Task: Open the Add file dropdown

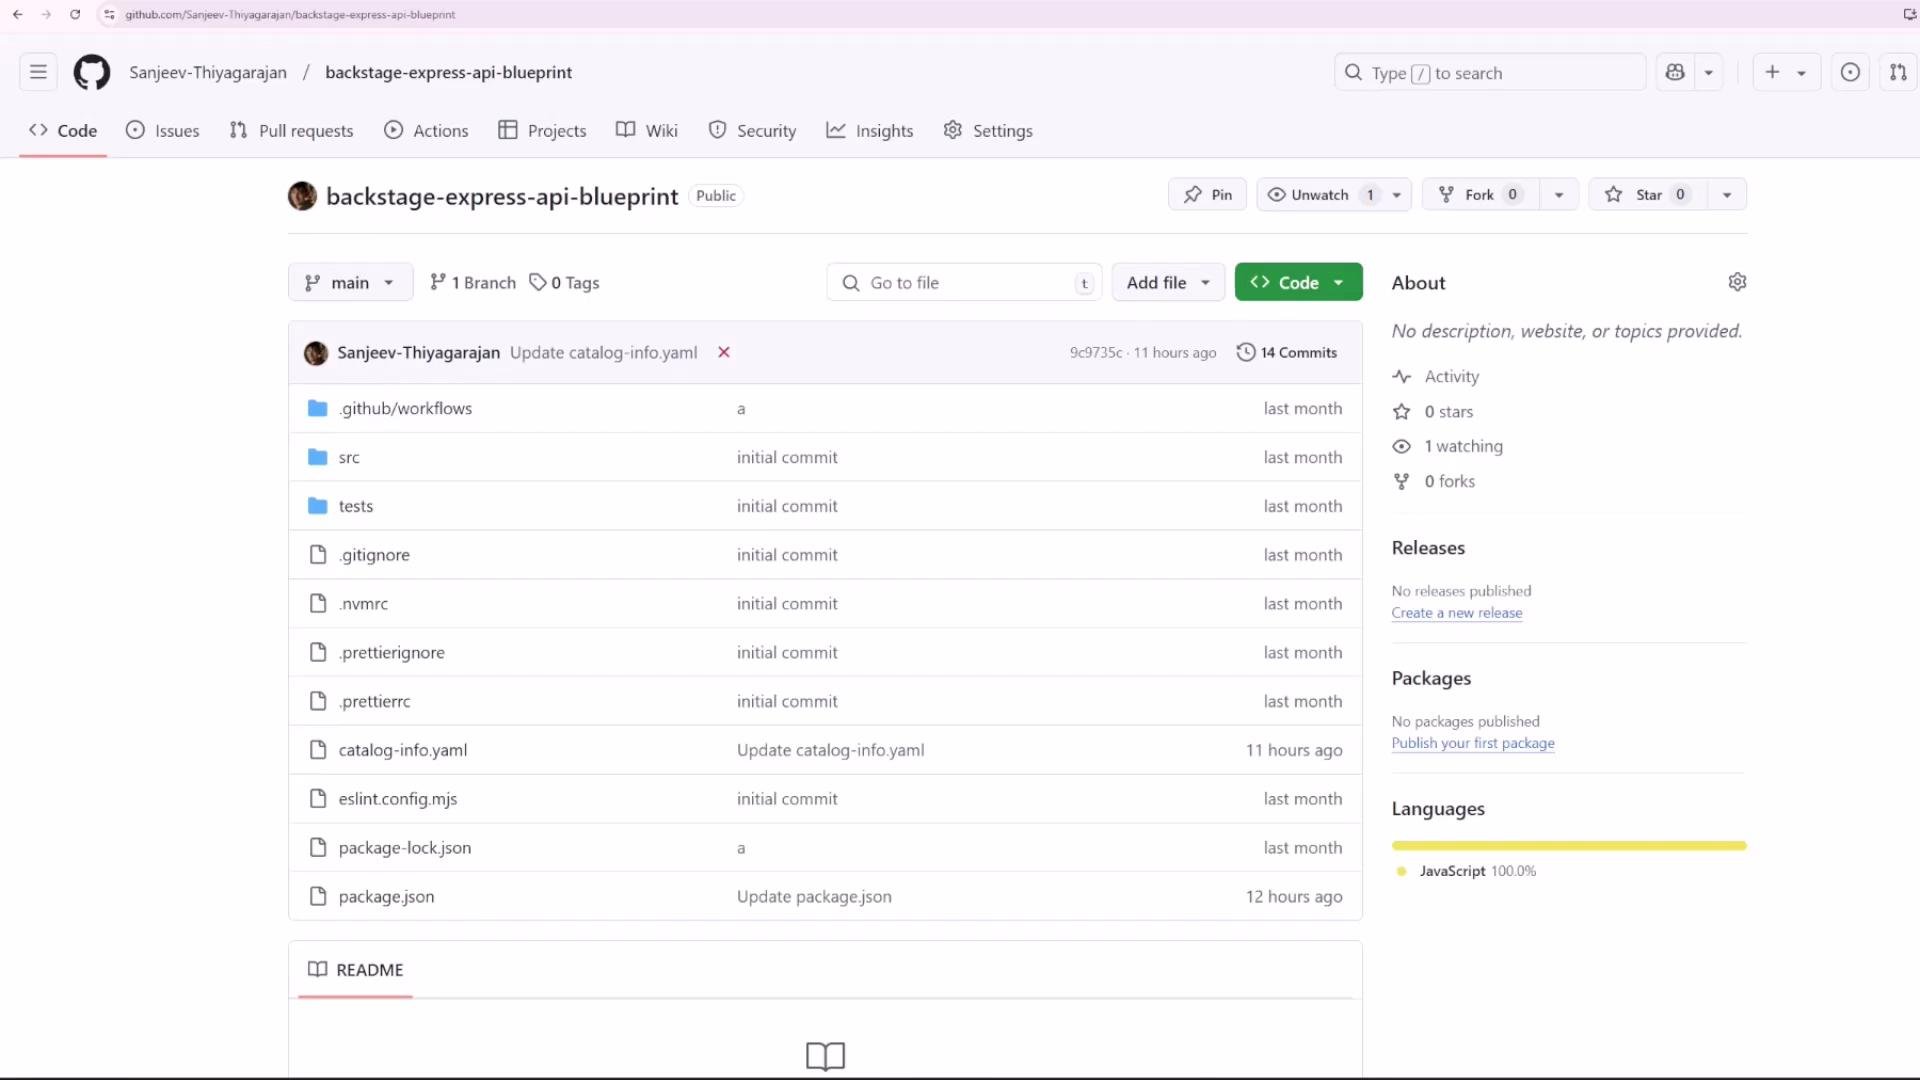Action: [x=1168, y=282]
